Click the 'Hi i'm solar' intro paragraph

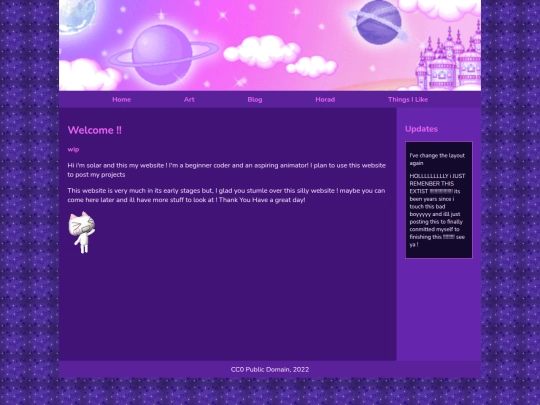tap(227, 170)
